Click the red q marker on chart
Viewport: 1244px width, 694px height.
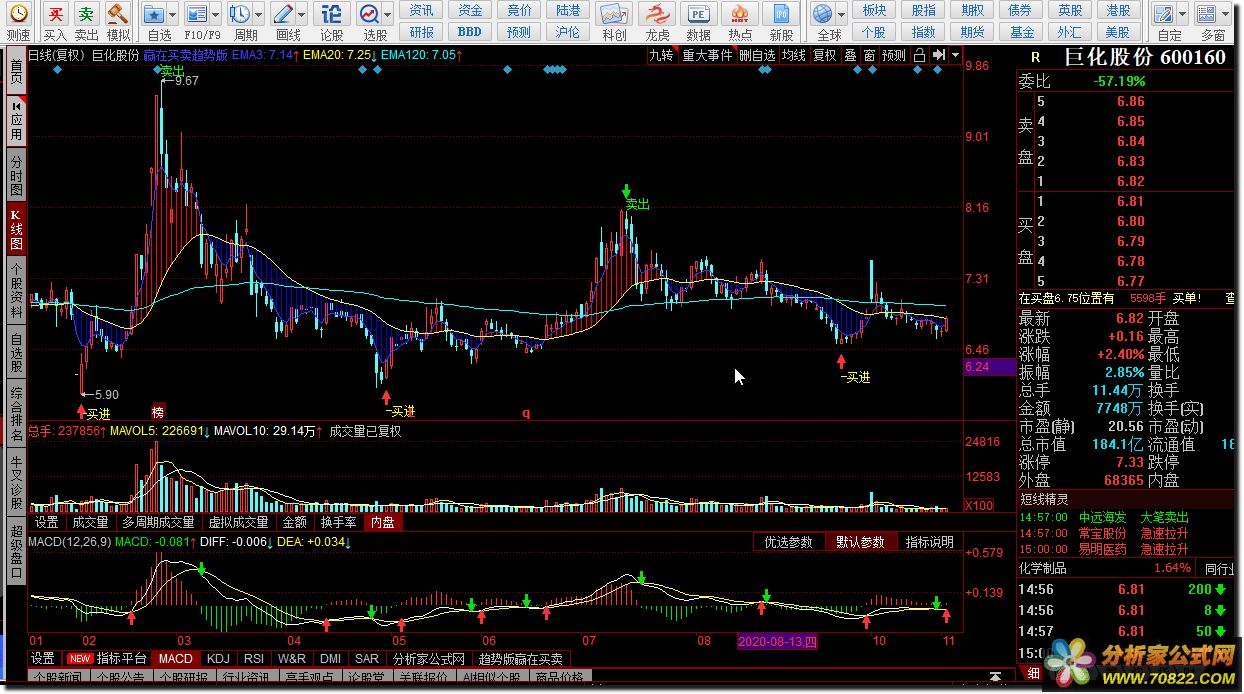tap(526, 412)
